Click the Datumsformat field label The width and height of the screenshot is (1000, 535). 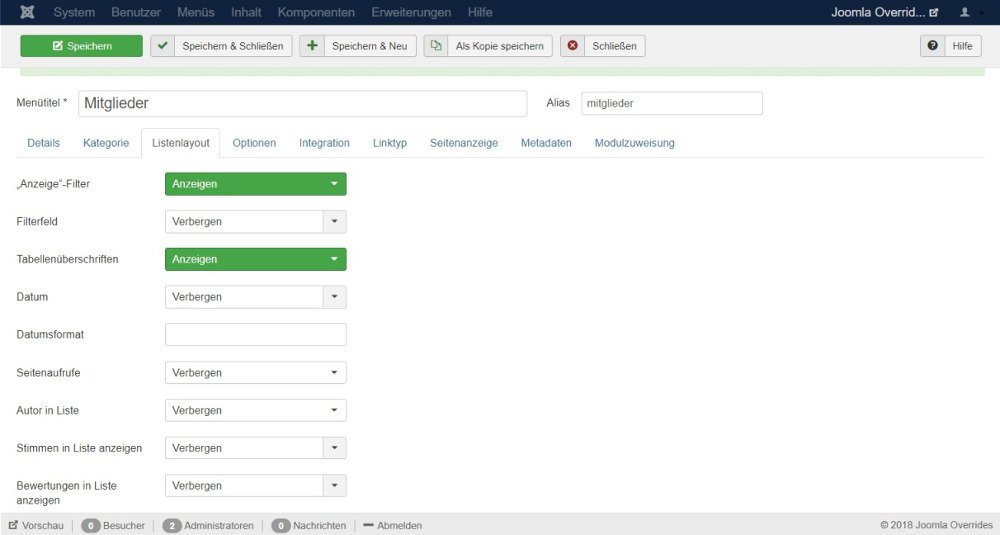coord(50,335)
